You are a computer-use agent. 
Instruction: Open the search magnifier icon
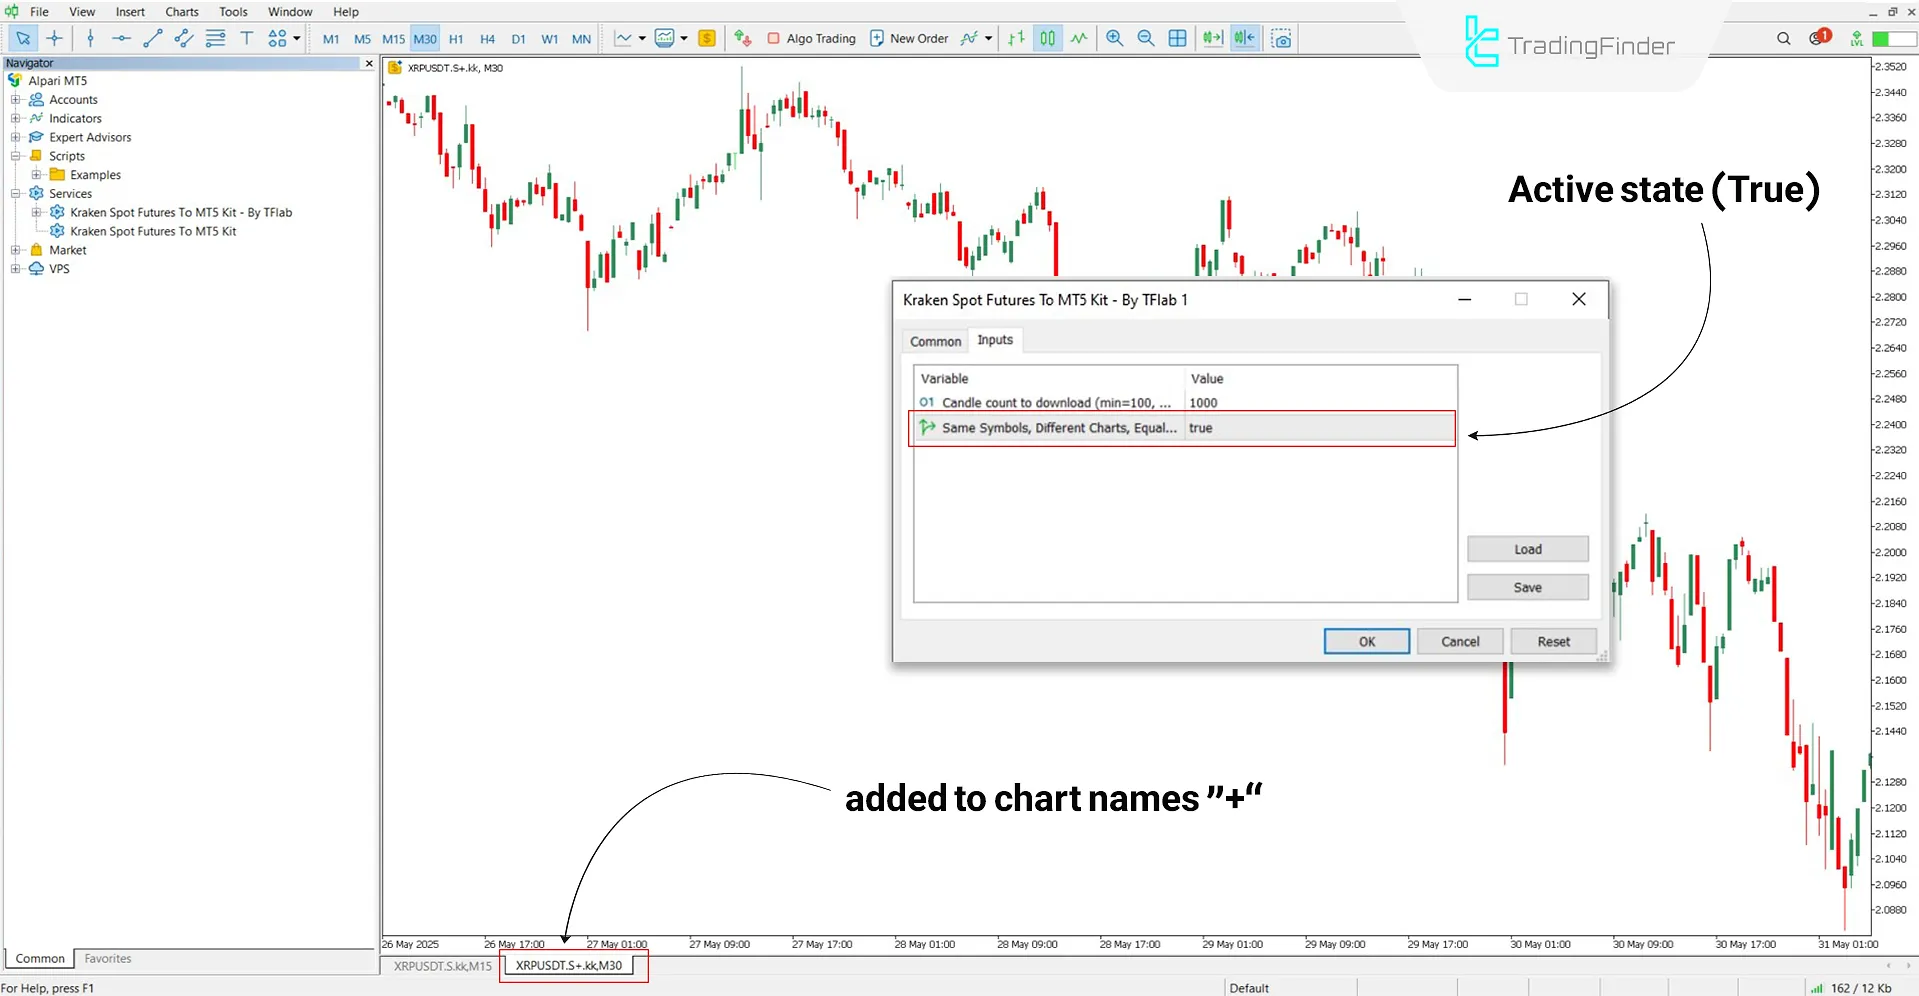[1784, 38]
